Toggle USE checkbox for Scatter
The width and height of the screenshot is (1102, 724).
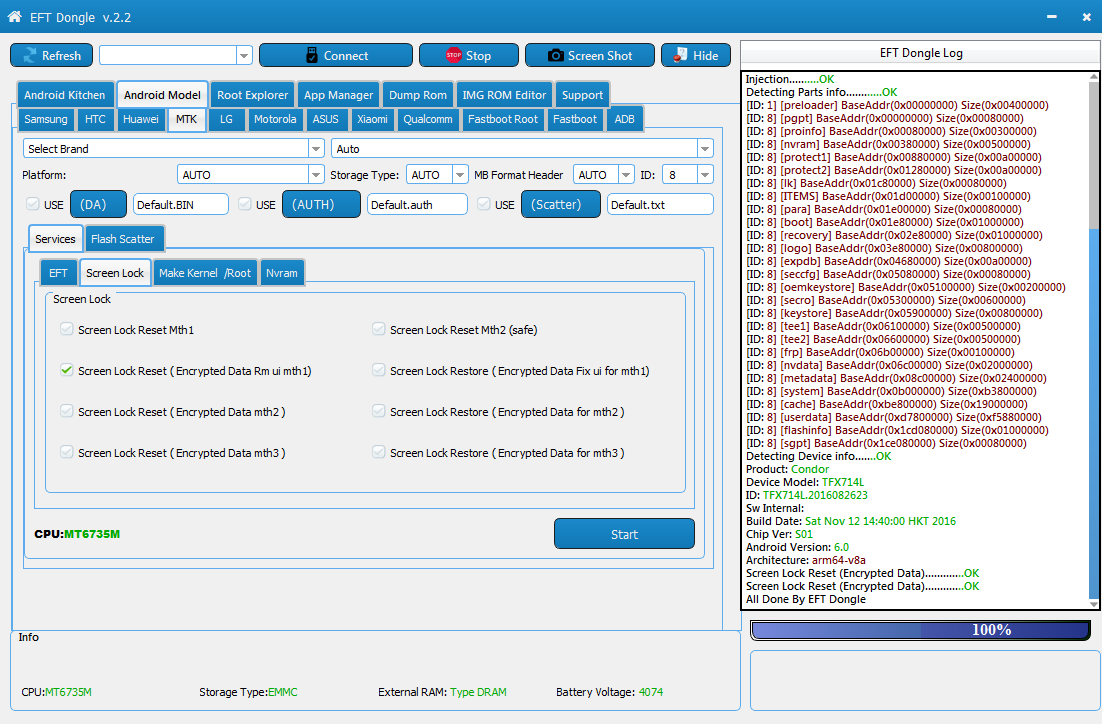pyautogui.click(x=484, y=205)
